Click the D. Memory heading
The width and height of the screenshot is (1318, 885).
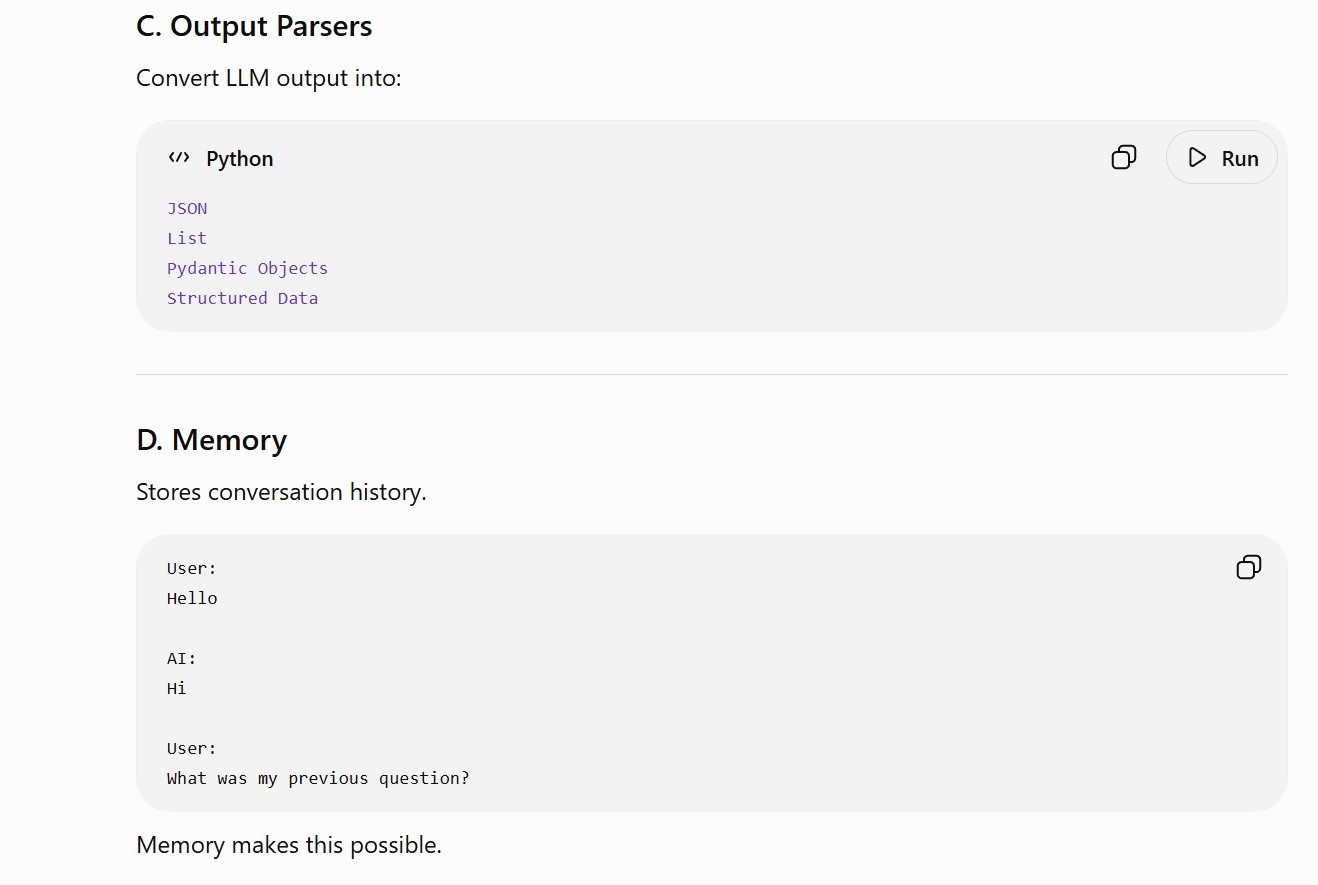212,440
